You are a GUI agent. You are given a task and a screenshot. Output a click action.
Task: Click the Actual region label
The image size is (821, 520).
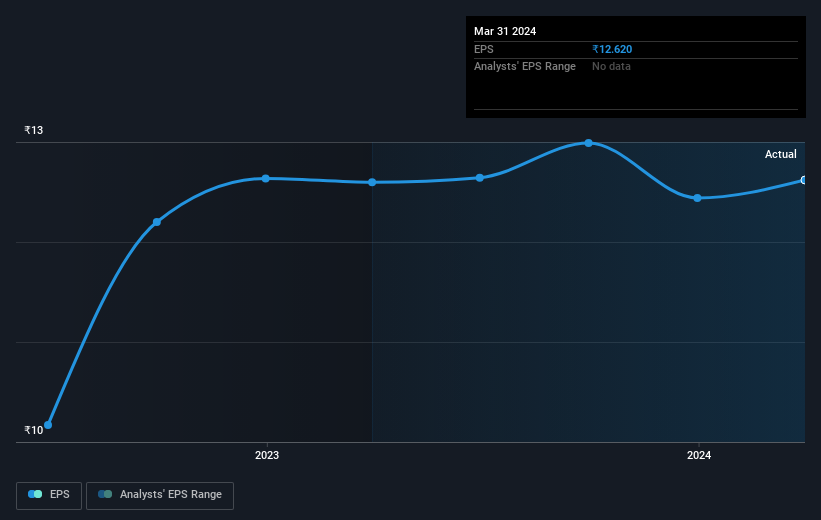(x=781, y=154)
